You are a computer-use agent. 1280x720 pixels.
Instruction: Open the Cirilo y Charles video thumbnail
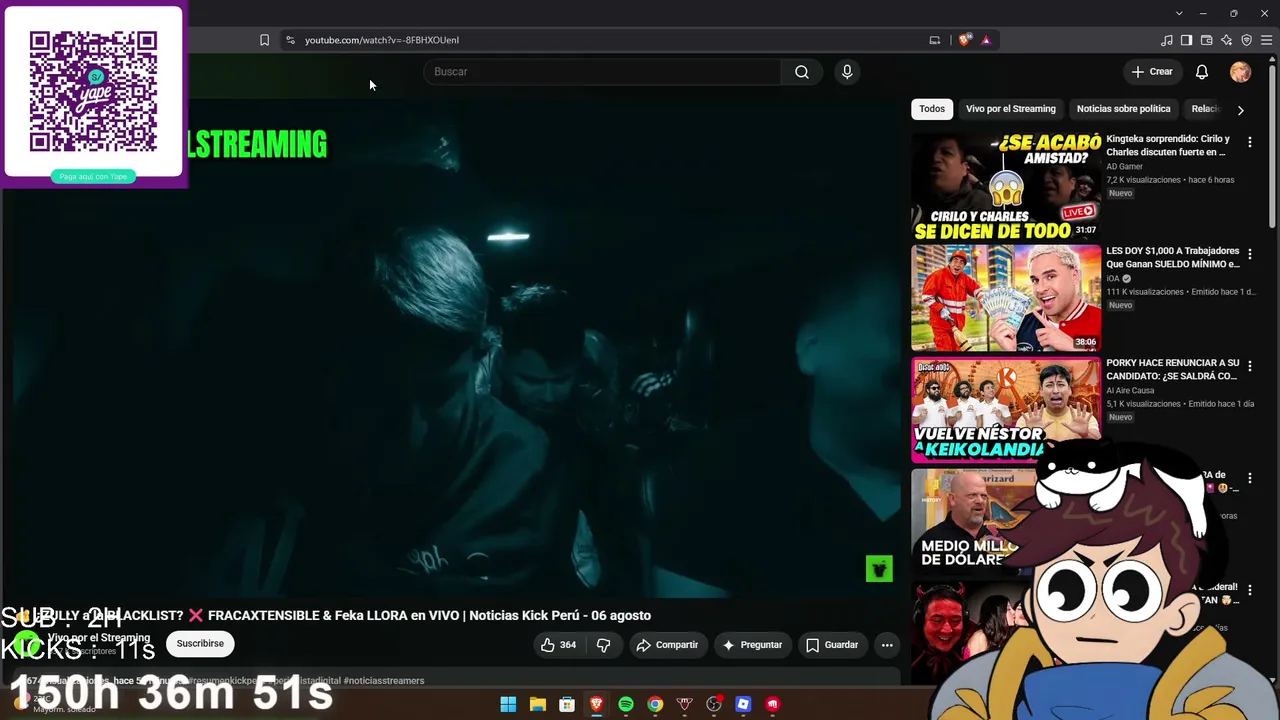(x=1006, y=186)
